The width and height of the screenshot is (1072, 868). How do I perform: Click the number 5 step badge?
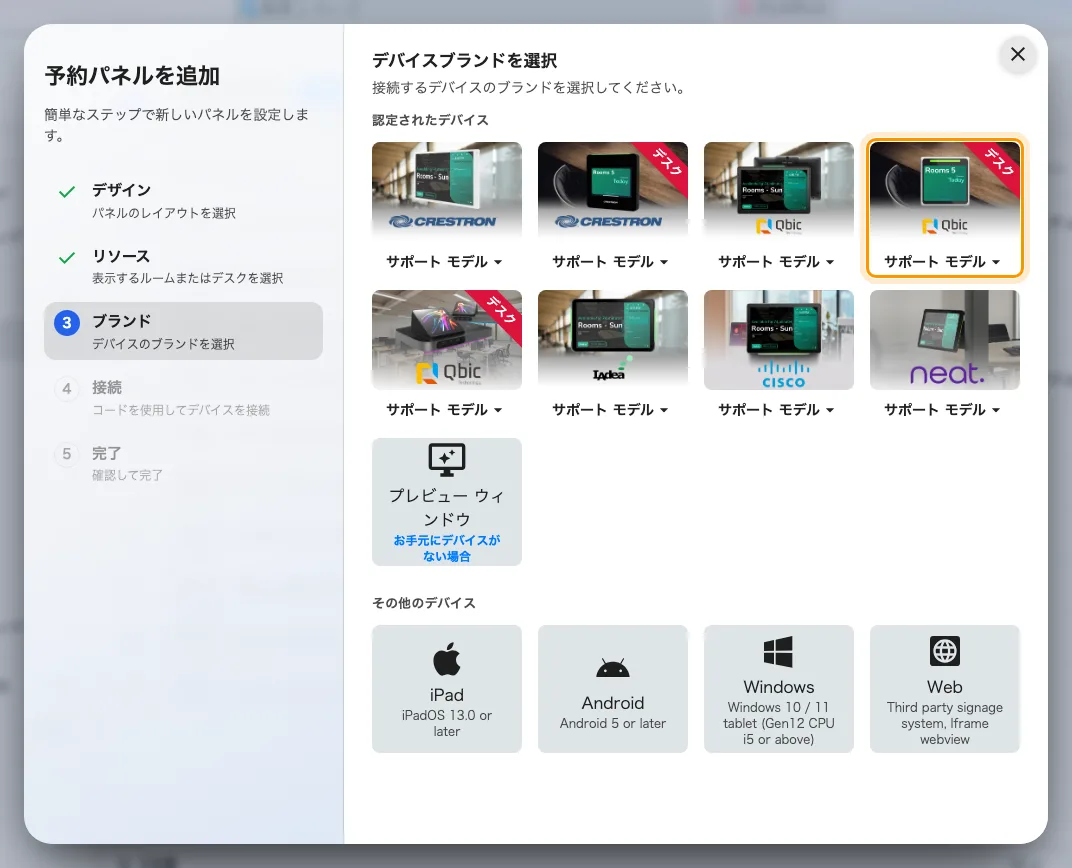tap(67, 454)
